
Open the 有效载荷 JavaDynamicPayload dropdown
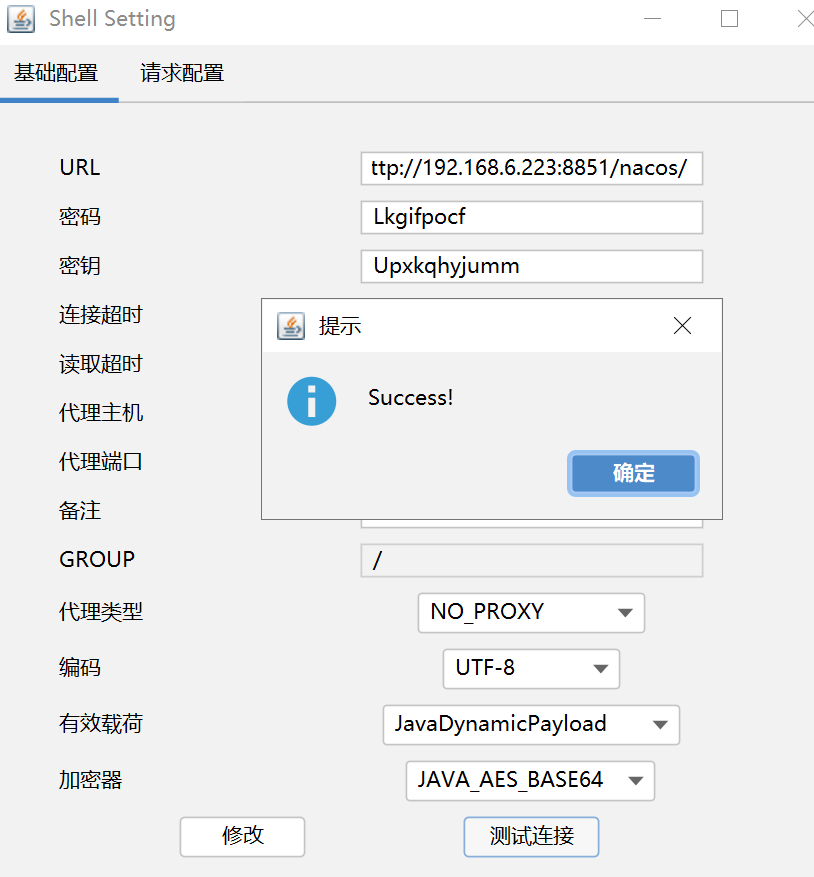tap(531, 725)
